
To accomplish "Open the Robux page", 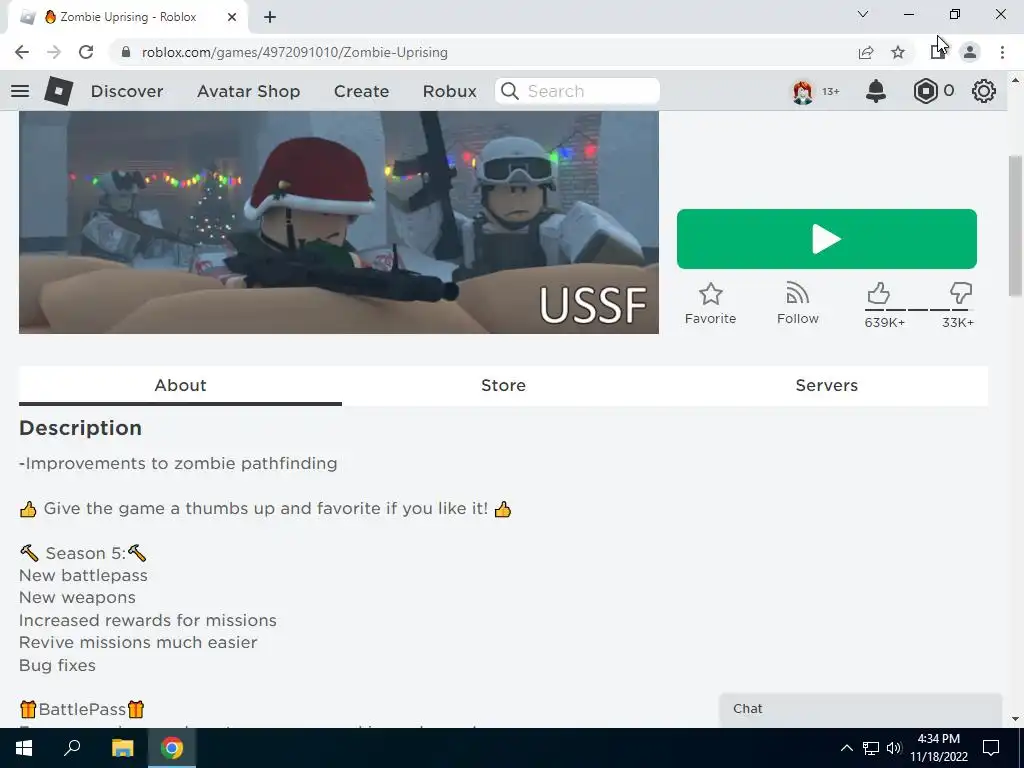I will 449,91.
